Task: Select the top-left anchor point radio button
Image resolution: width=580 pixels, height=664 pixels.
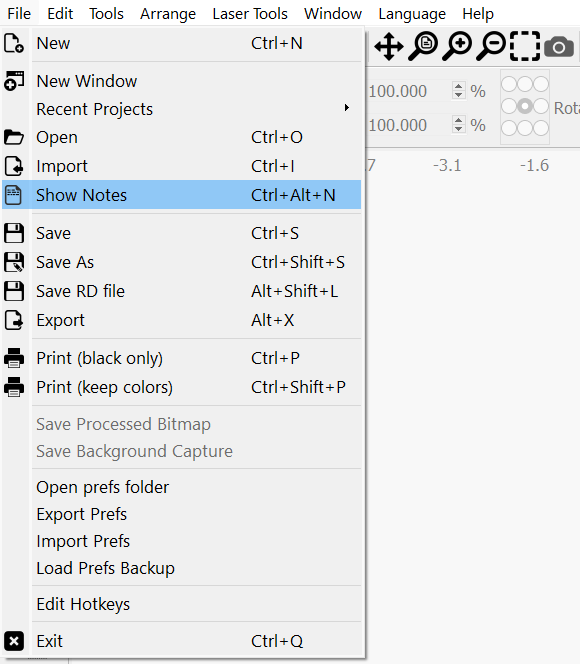Action: [x=509, y=84]
